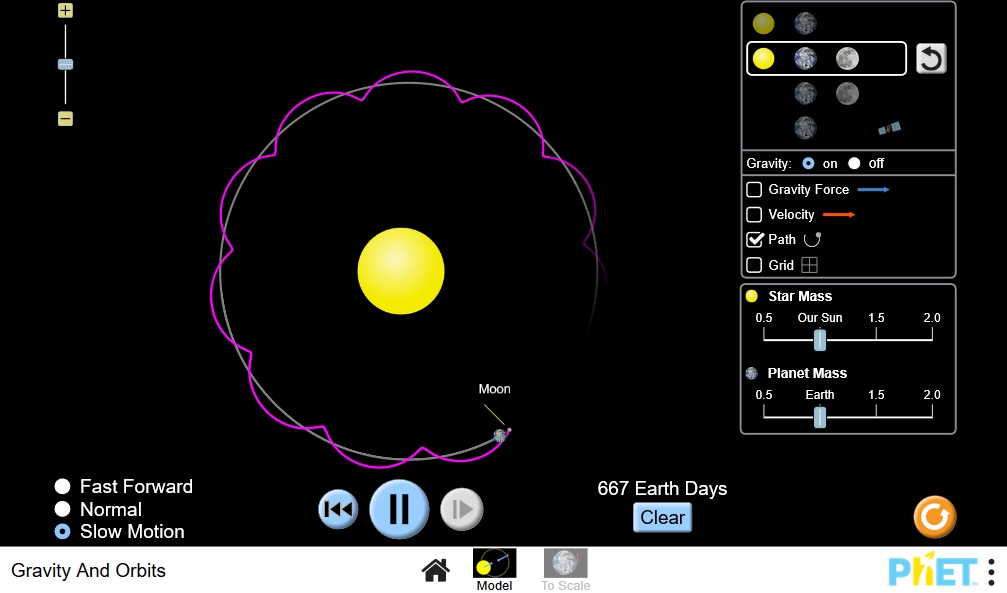Click the Star Mass 2.0 tick label
1007x593 pixels.
[x=932, y=318]
